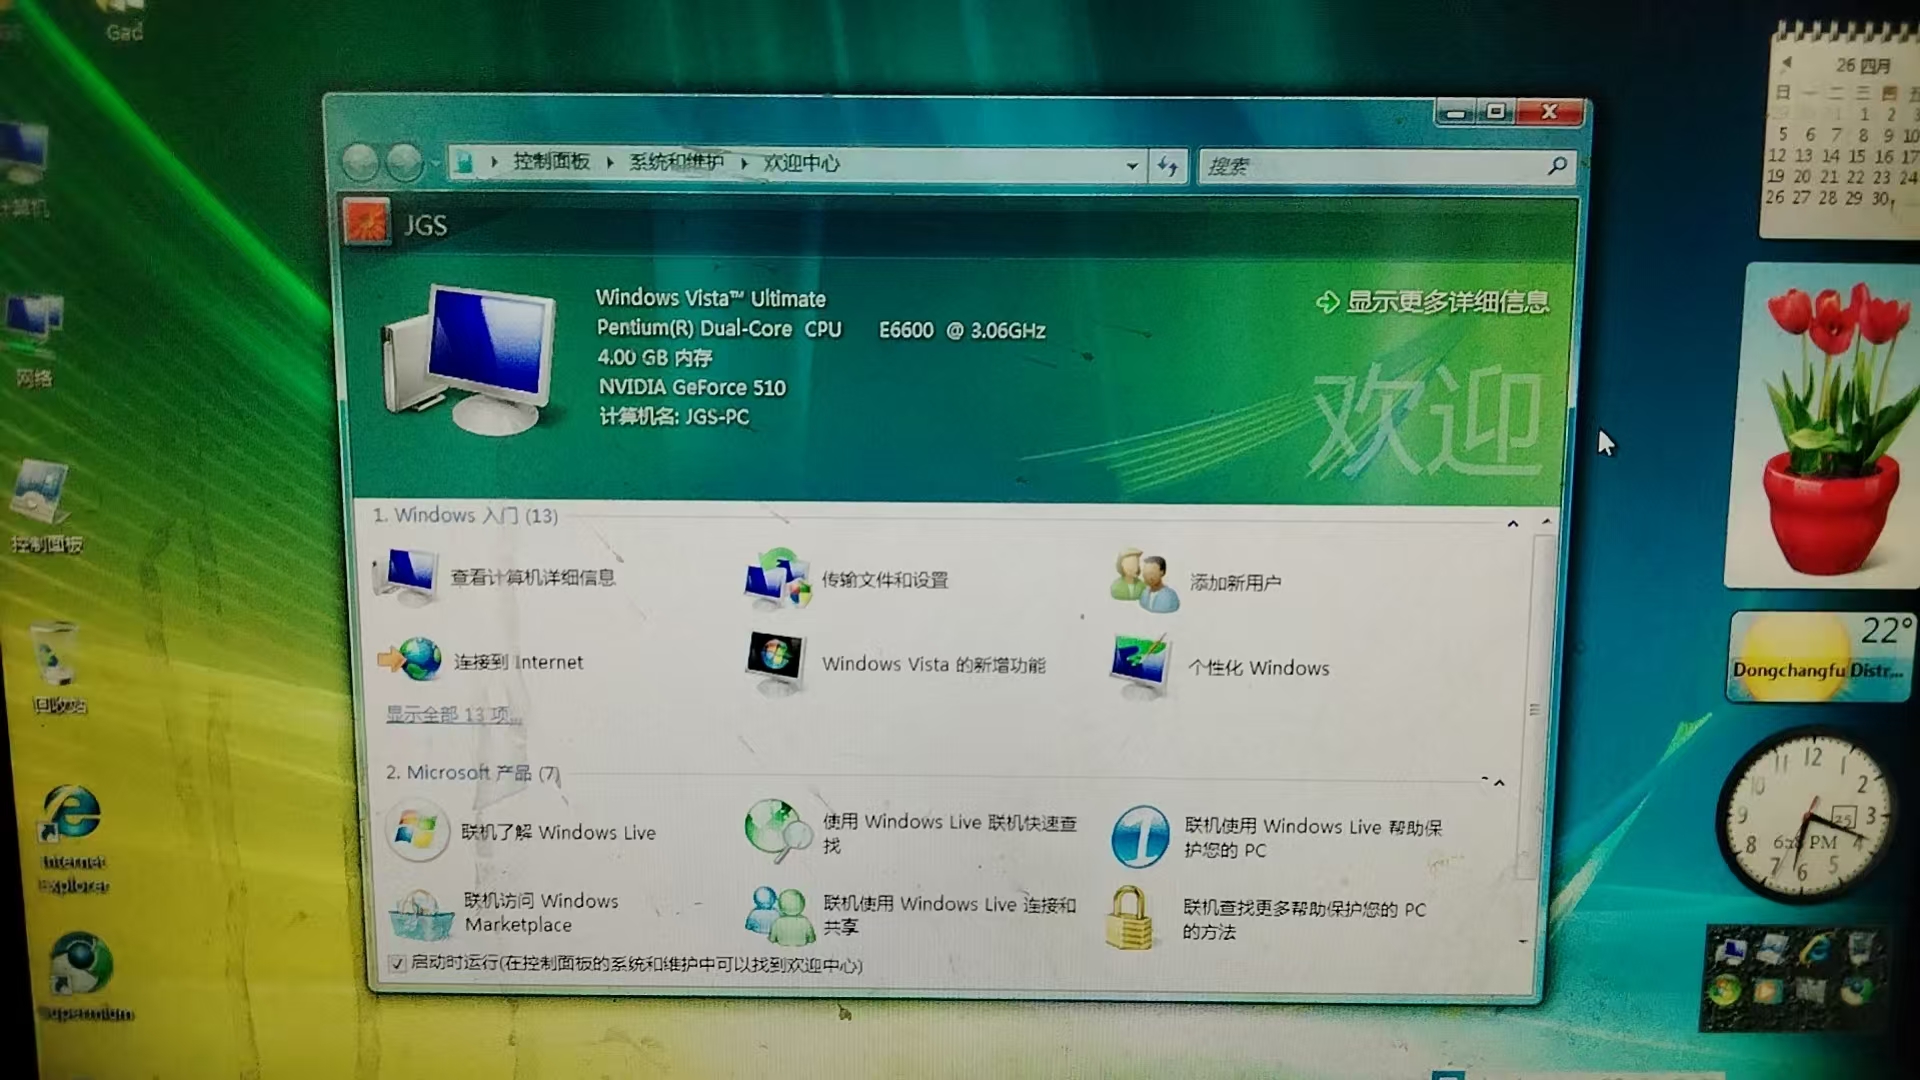The height and width of the screenshot is (1080, 1920).
Task: Open address bar history dropdown arrow
Action: [1132, 166]
